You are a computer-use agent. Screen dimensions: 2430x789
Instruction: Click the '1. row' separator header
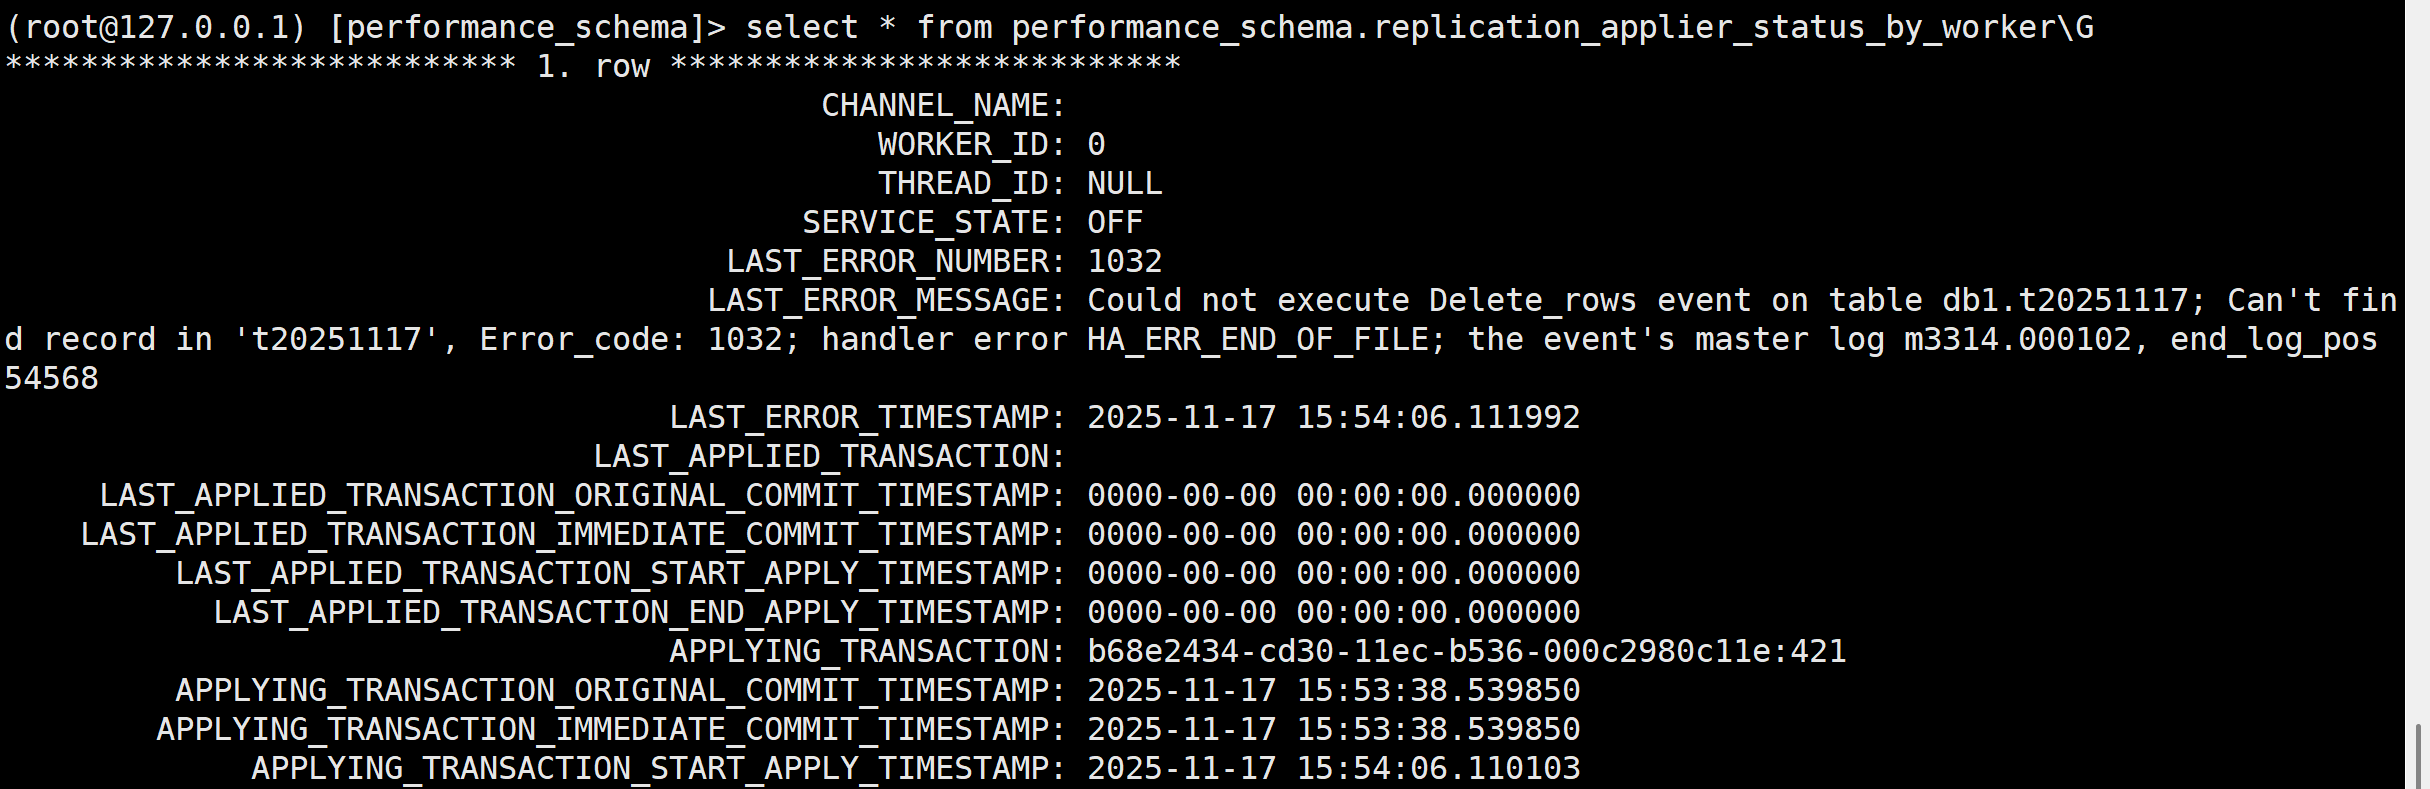click(x=593, y=66)
